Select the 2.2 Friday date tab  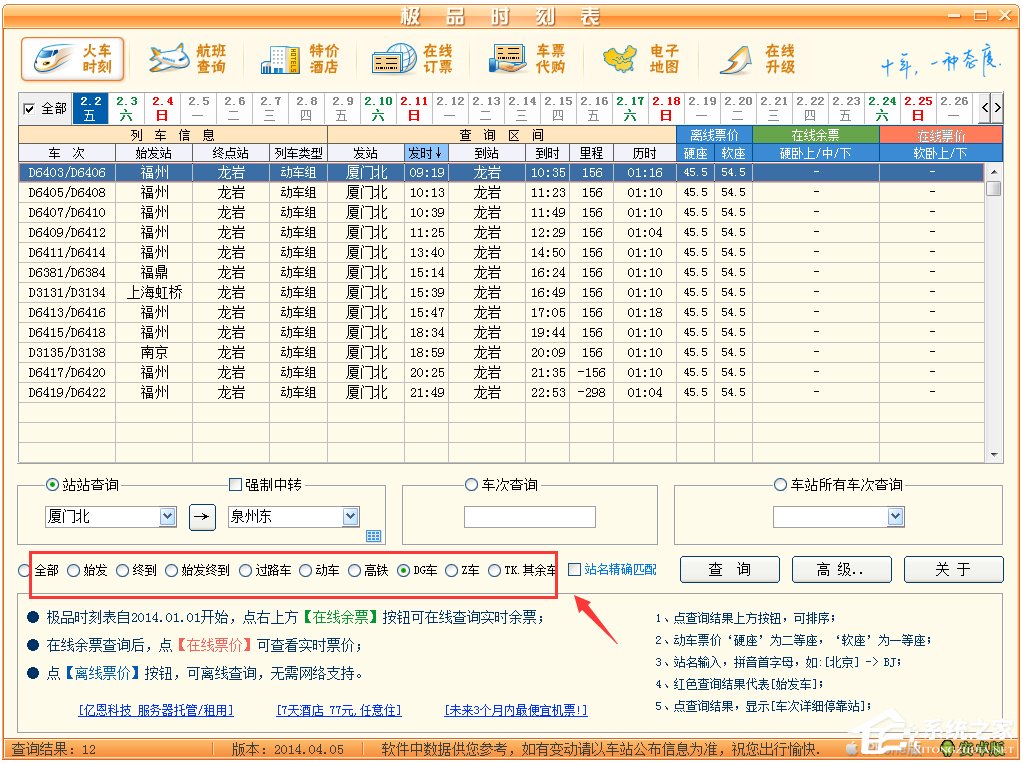click(x=90, y=108)
